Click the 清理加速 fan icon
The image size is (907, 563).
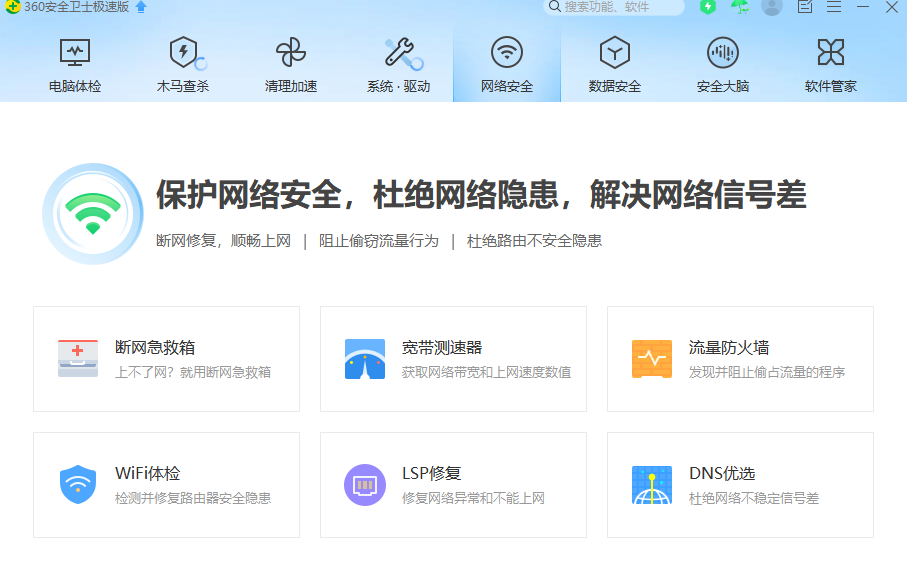tap(290, 52)
